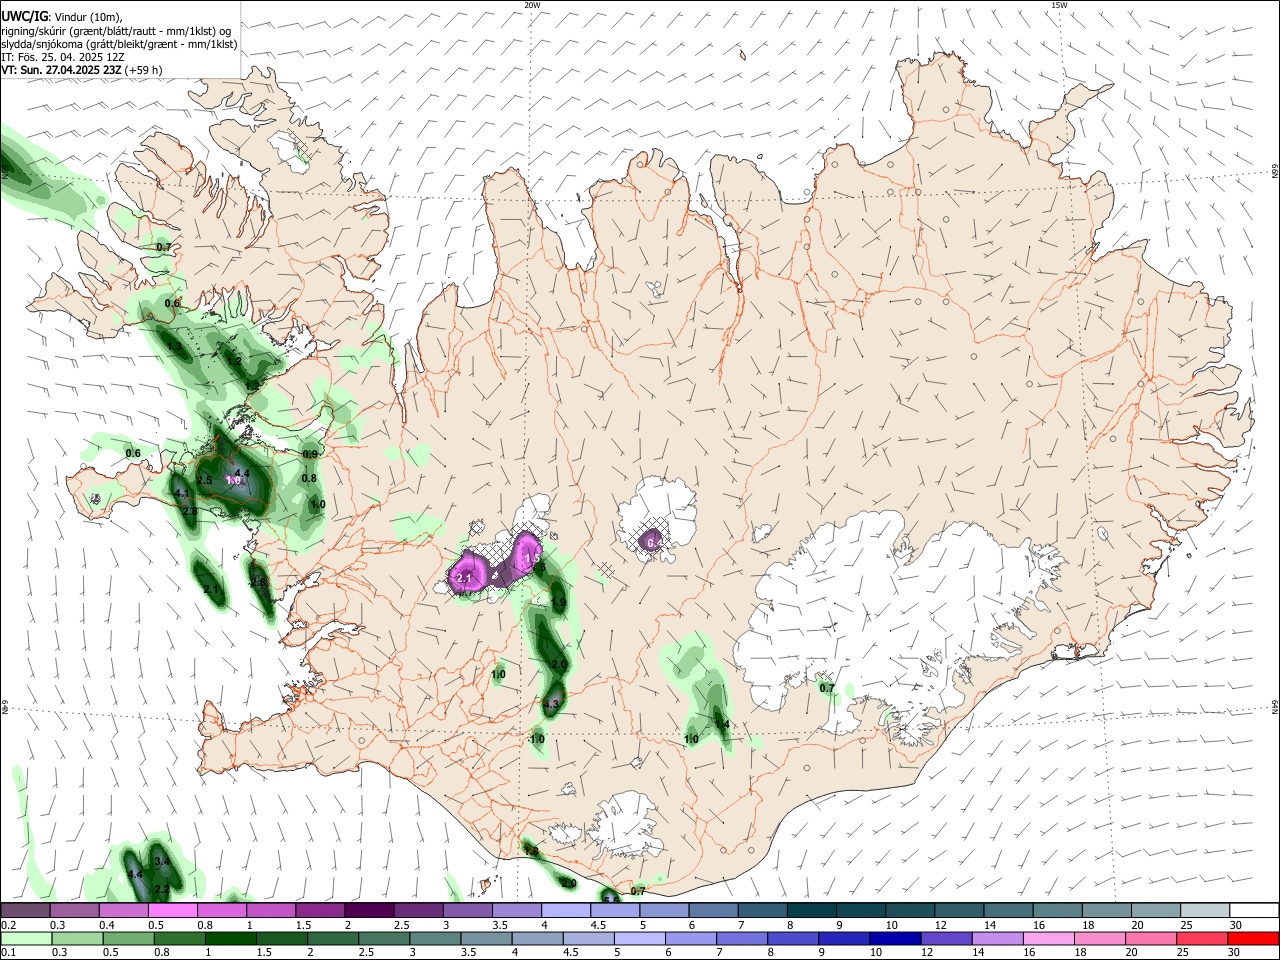This screenshot has height=960, width=1280.
Task: Click the '15W' longitude label
Action: click(1059, 5)
